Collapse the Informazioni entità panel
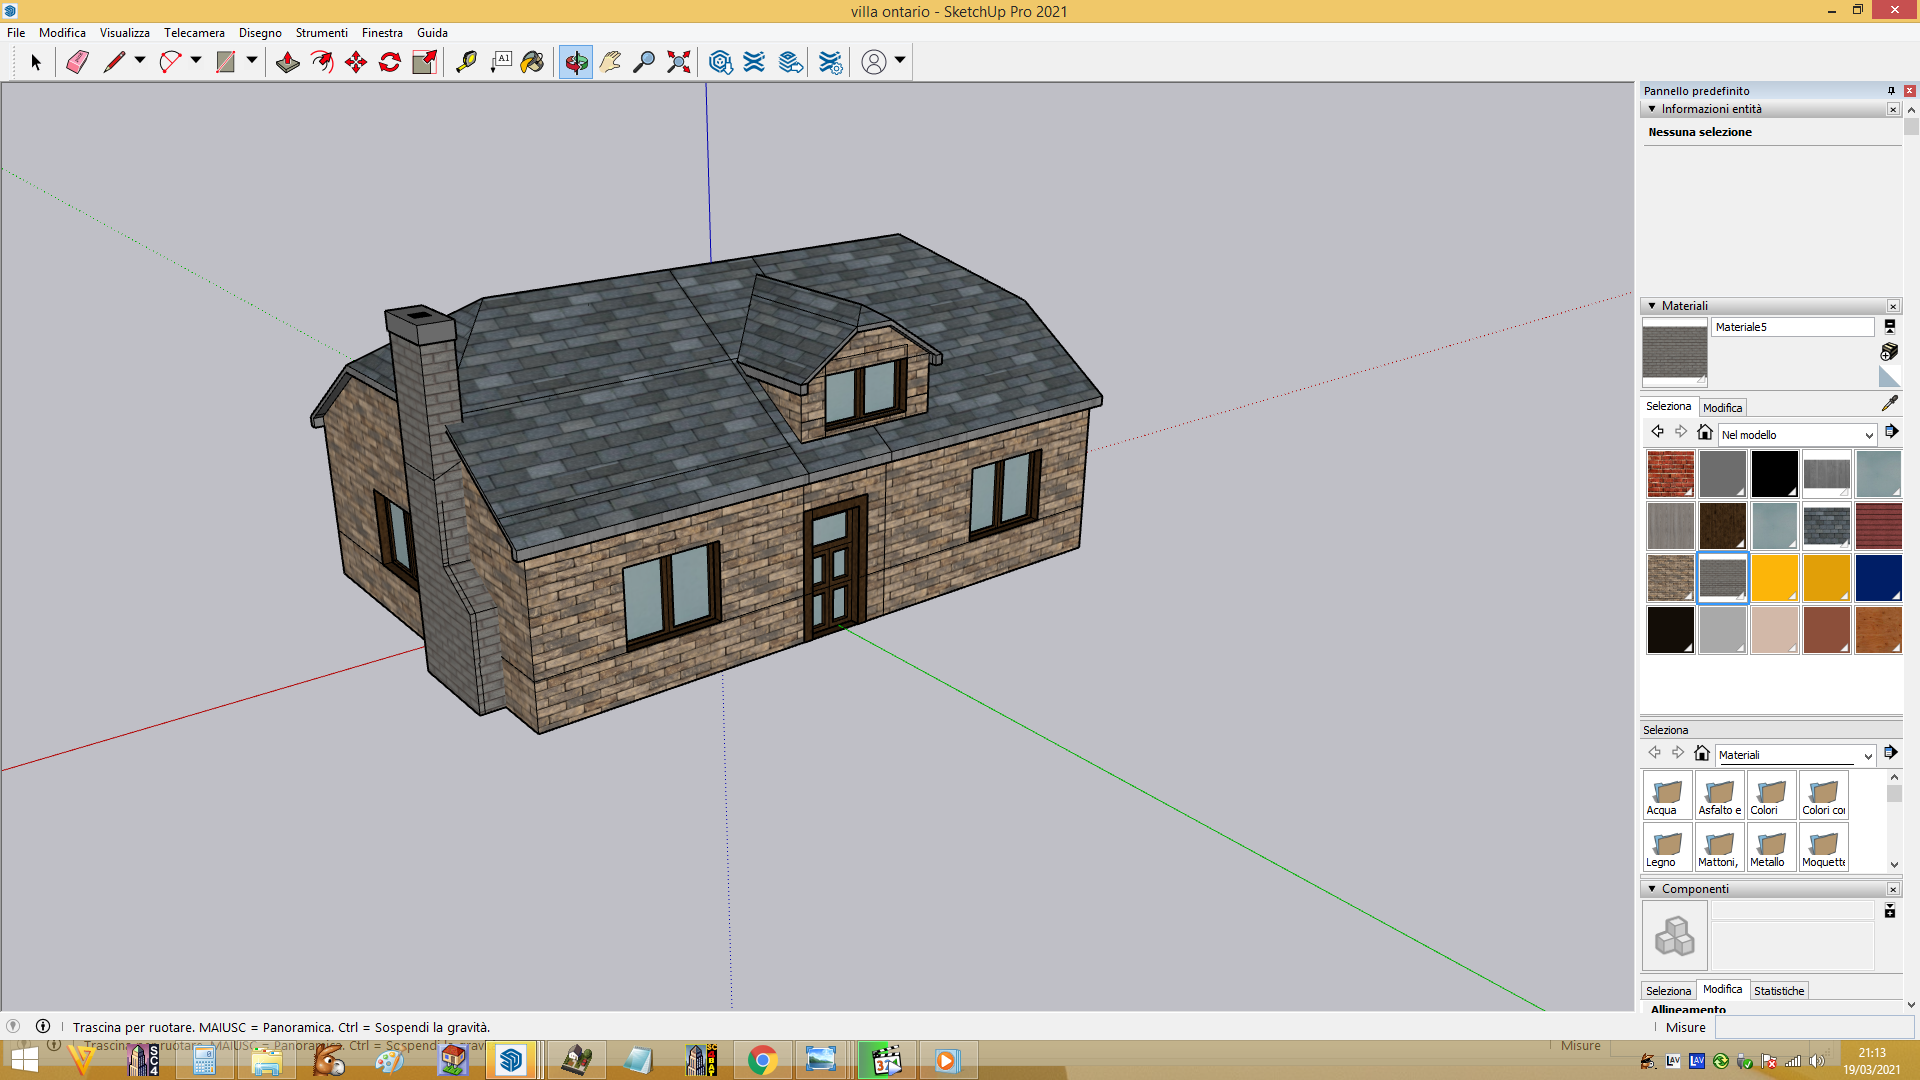 [1652, 109]
